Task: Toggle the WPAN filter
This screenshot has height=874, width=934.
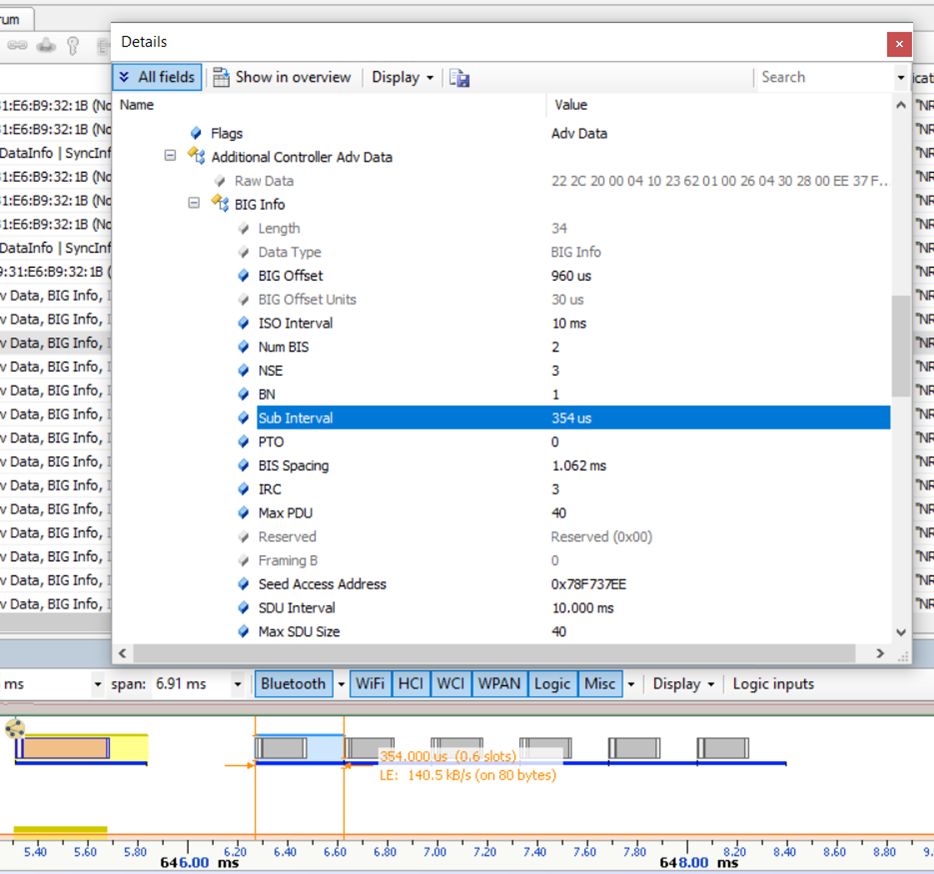Action: tap(498, 684)
